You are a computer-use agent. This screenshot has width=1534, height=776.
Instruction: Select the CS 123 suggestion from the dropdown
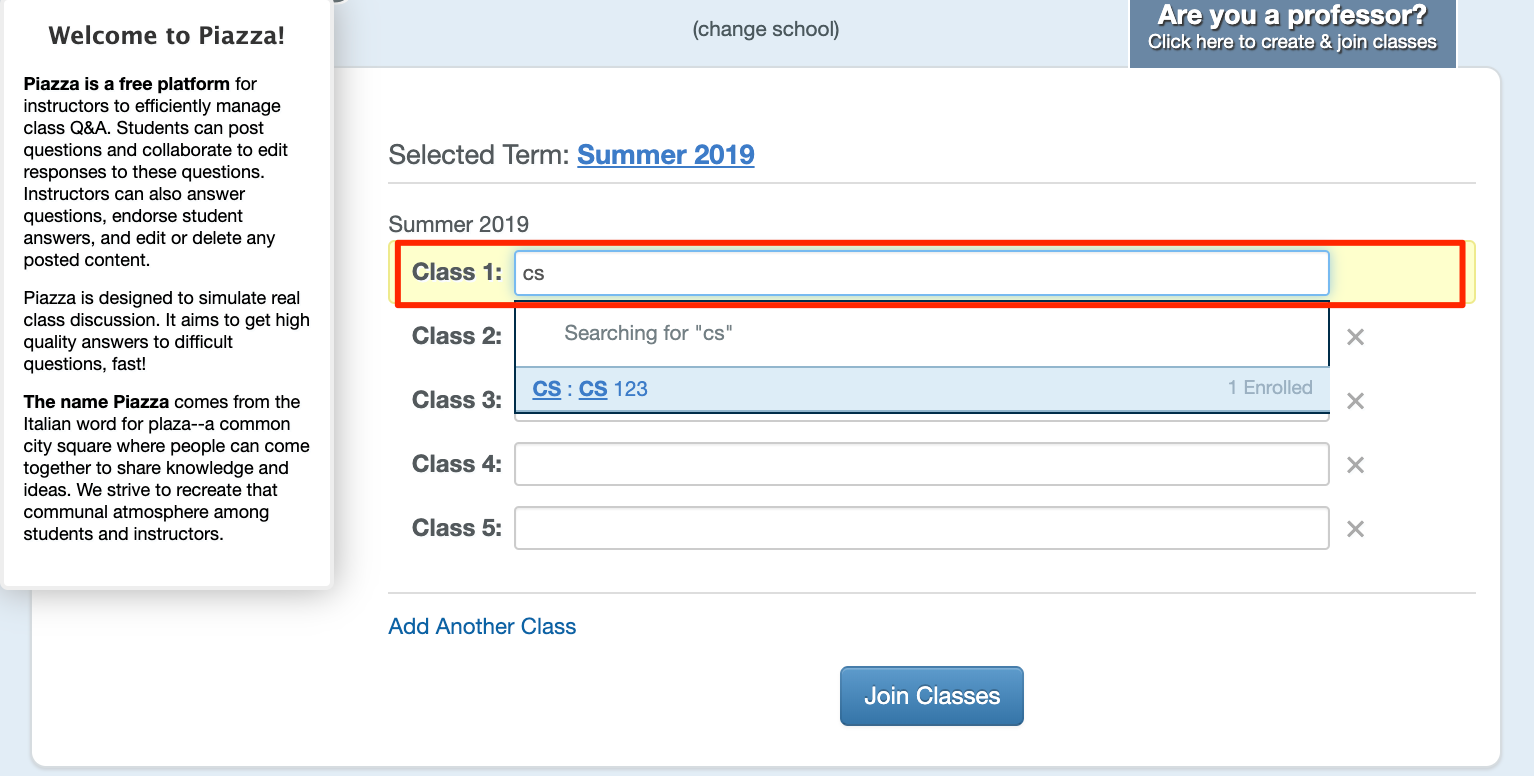tap(922, 389)
